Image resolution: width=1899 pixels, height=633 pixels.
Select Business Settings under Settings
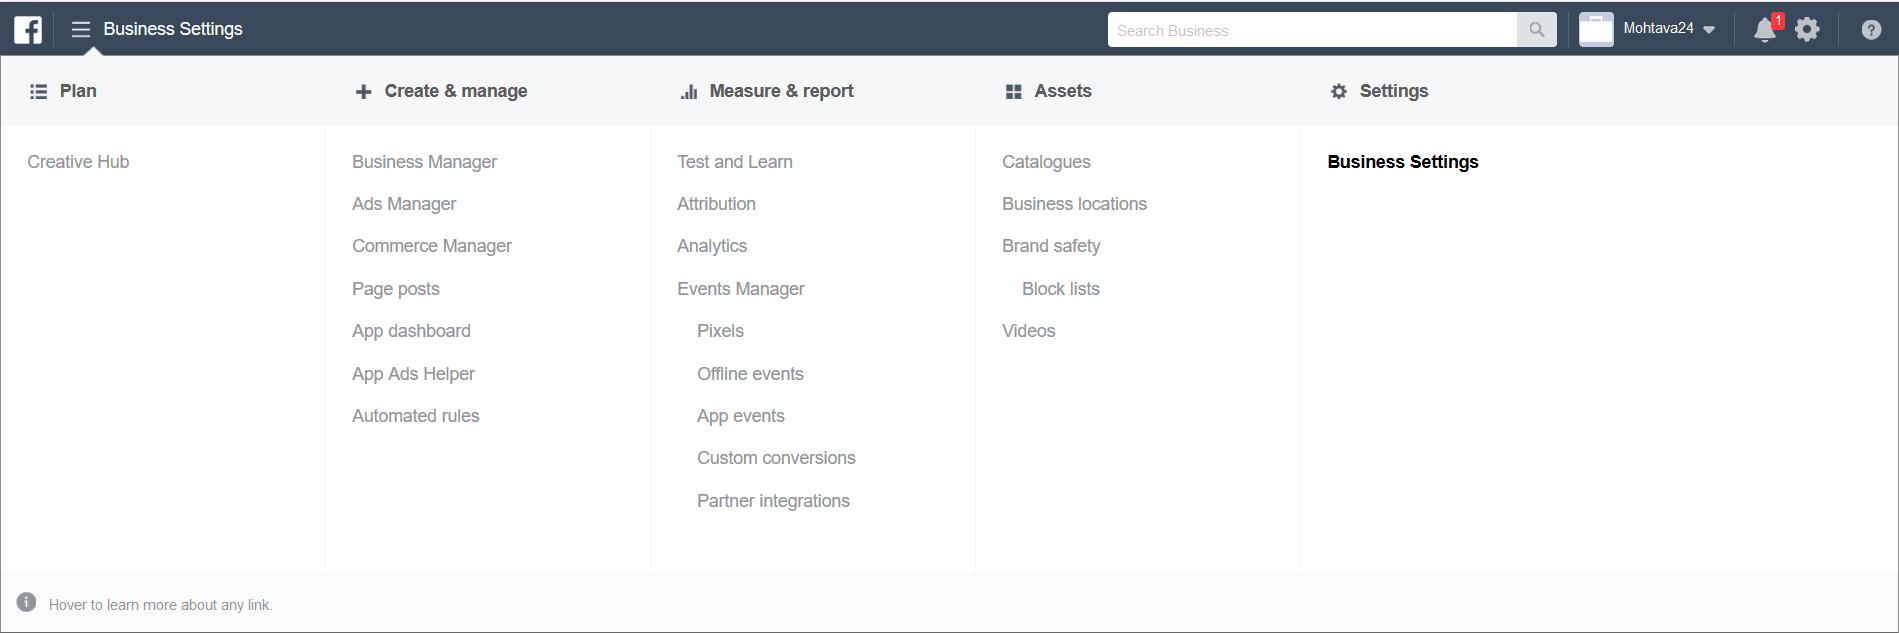(x=1402, y=162)
